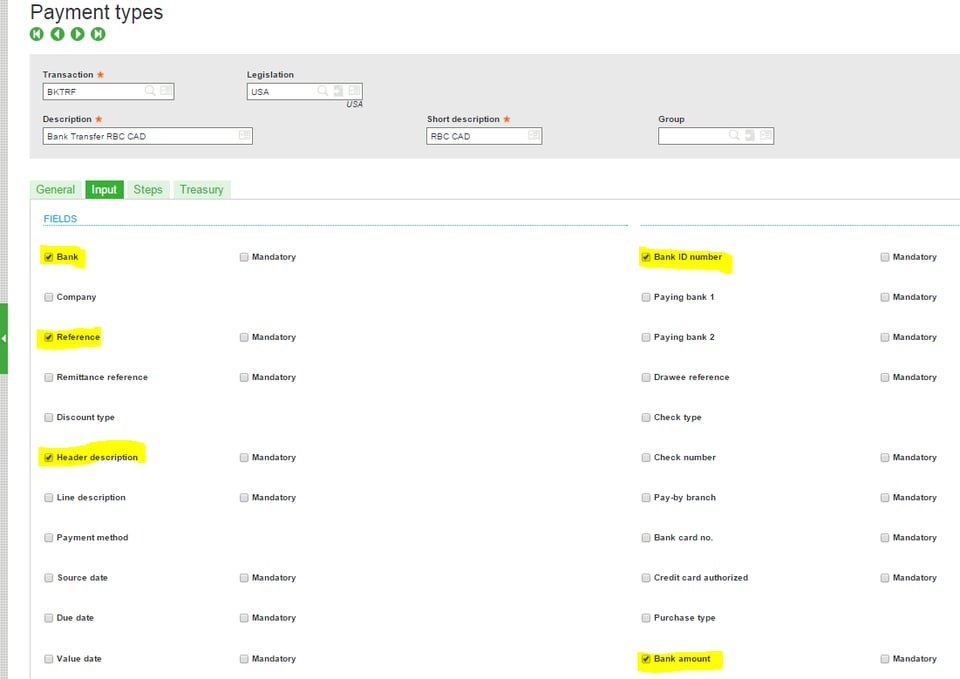Open the selection icon beside Description field
This screenshot has height=679, width=960.
coord(243,135)
